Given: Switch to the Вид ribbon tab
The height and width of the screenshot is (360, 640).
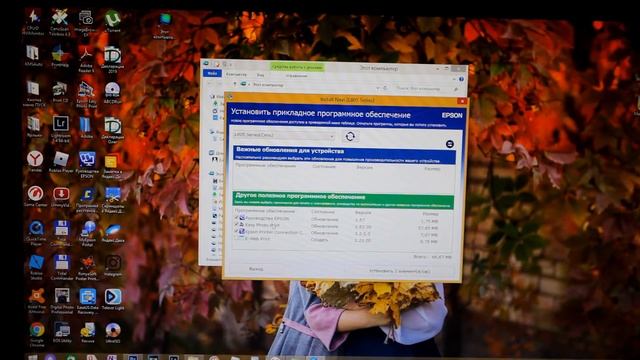Looking at the screenshot, I should 260,75.
